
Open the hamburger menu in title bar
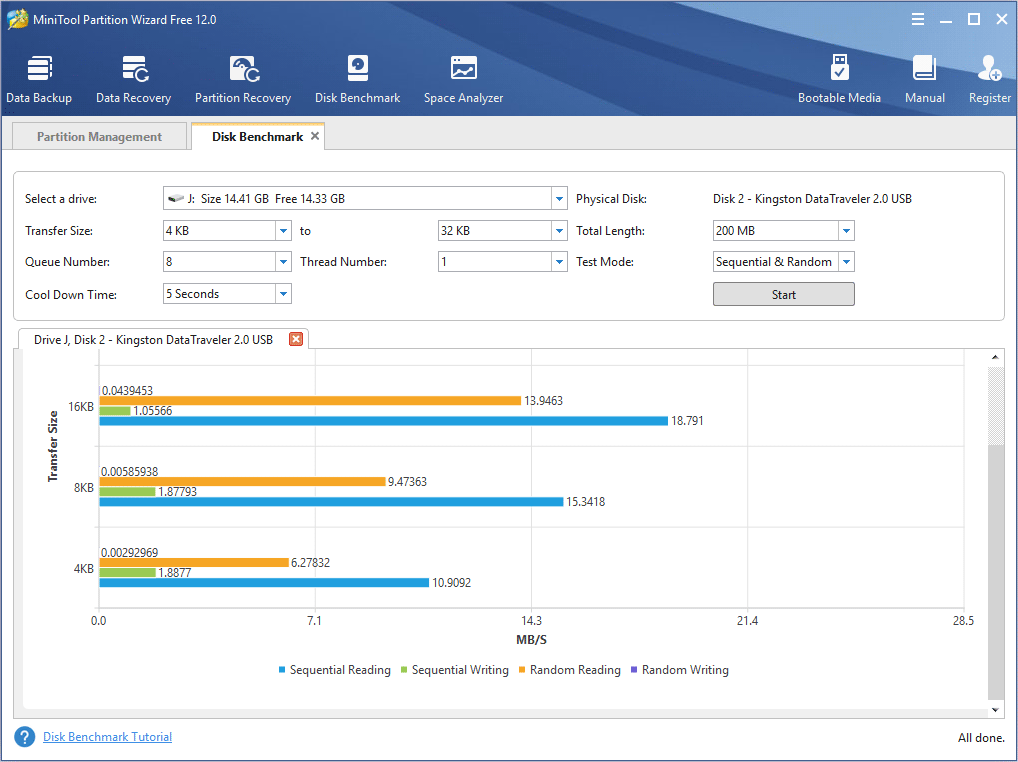918,19
